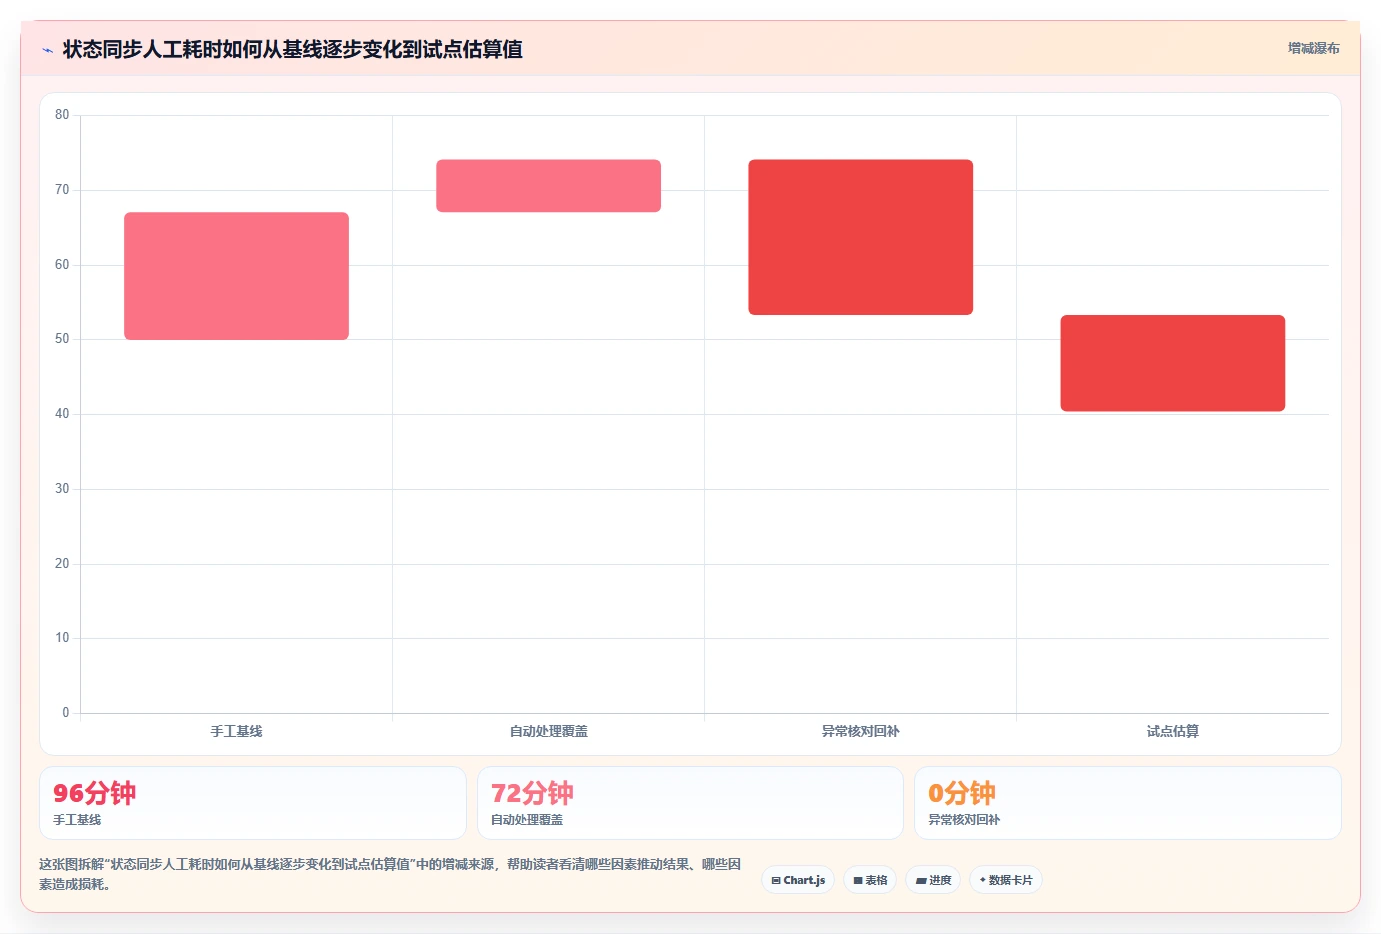Click the 手工基线 x-axis label
Screen dimensions: 1381x934
236,731
